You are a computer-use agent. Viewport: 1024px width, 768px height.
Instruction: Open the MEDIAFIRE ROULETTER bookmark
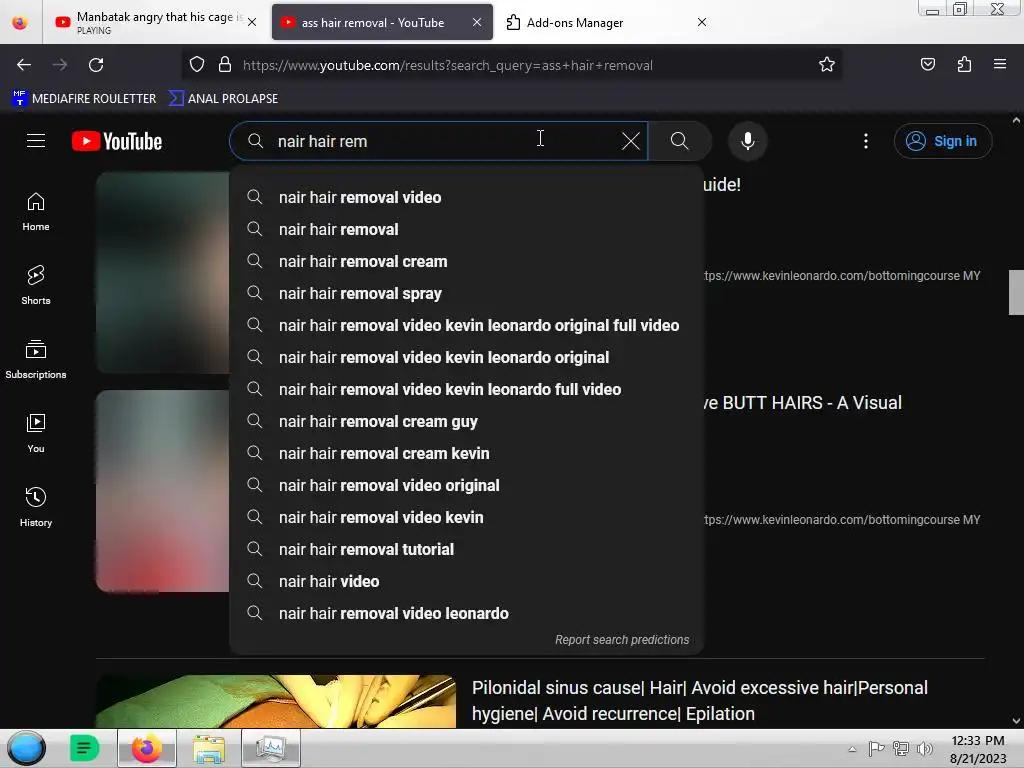pos(84,99)
